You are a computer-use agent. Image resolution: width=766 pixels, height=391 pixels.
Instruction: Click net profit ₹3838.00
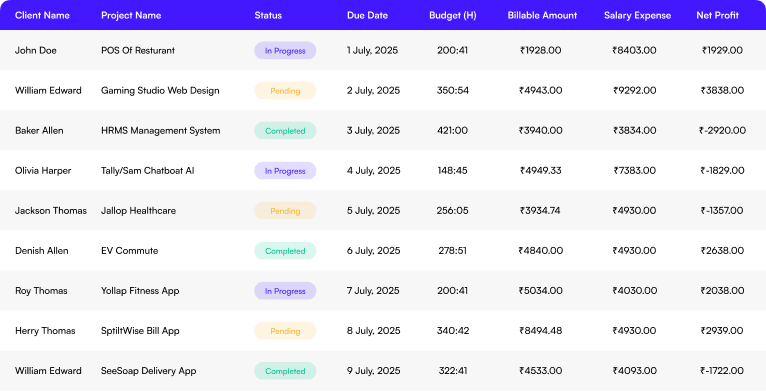click(x=723, y=90)
